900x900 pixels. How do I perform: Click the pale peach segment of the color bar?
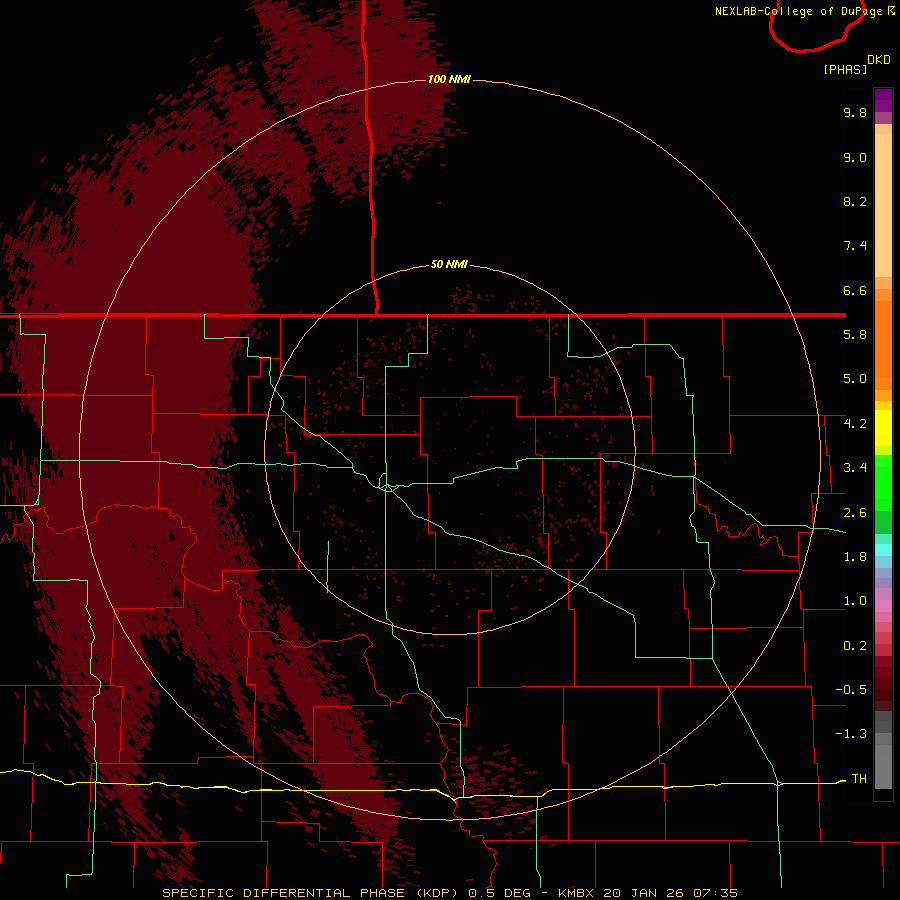883,205
